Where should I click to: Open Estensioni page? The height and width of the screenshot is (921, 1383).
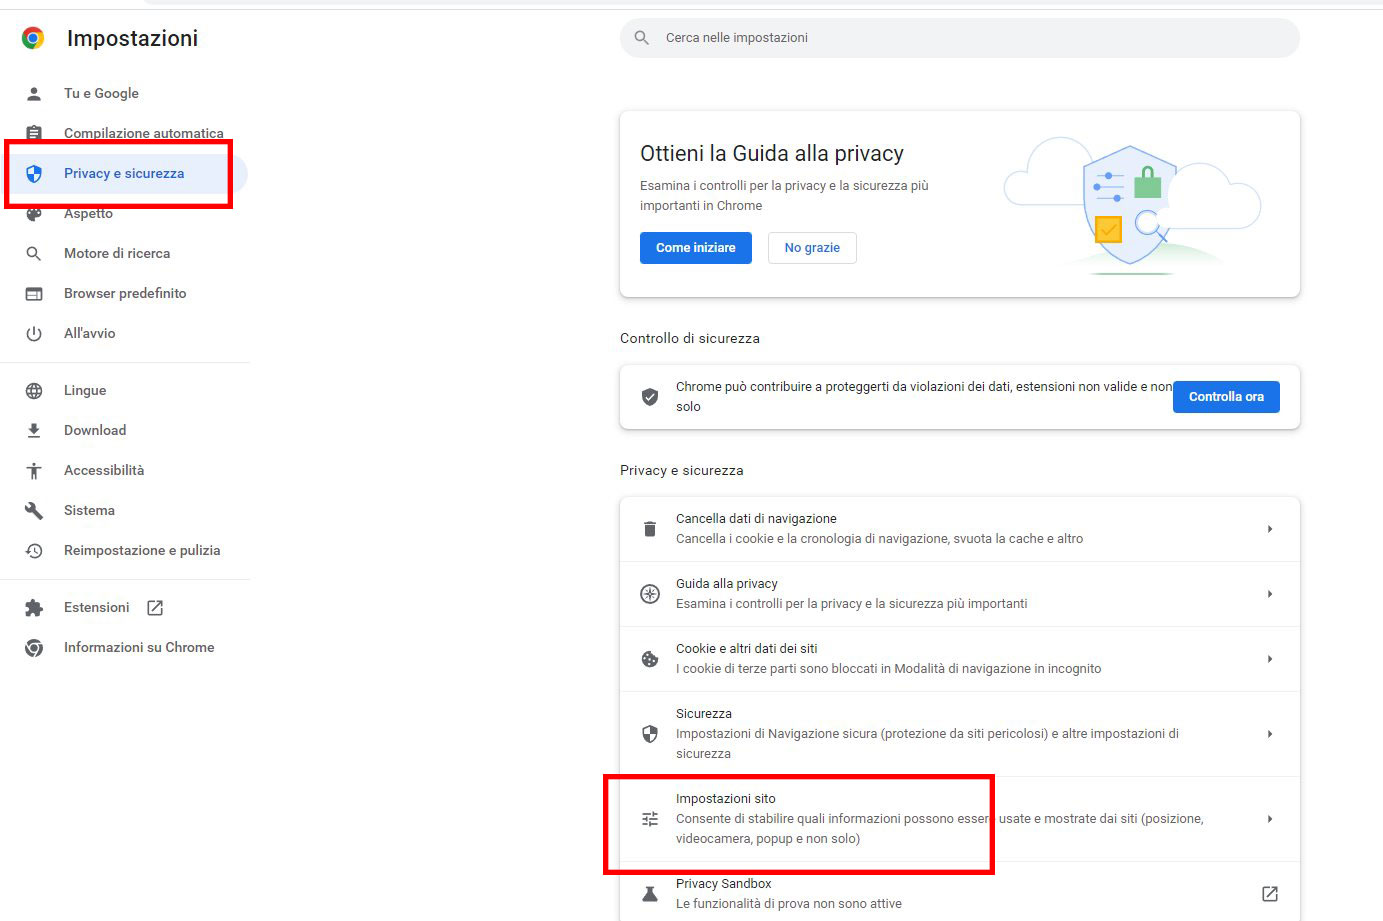point(96,607)
